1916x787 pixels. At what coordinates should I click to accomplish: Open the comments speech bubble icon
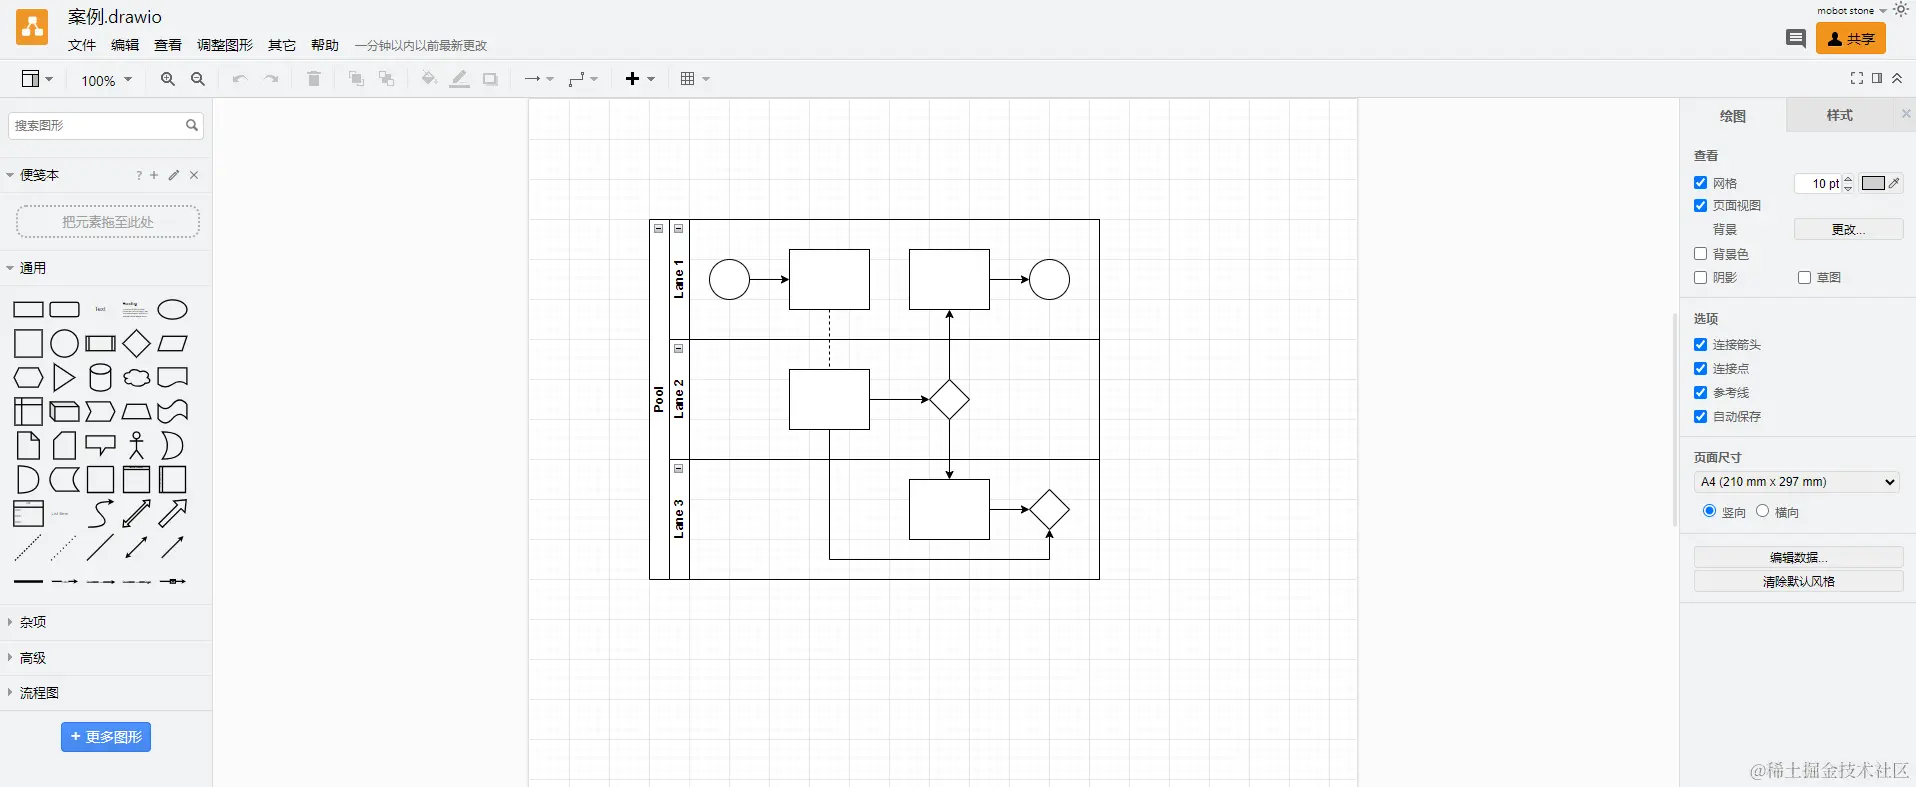1795,39
